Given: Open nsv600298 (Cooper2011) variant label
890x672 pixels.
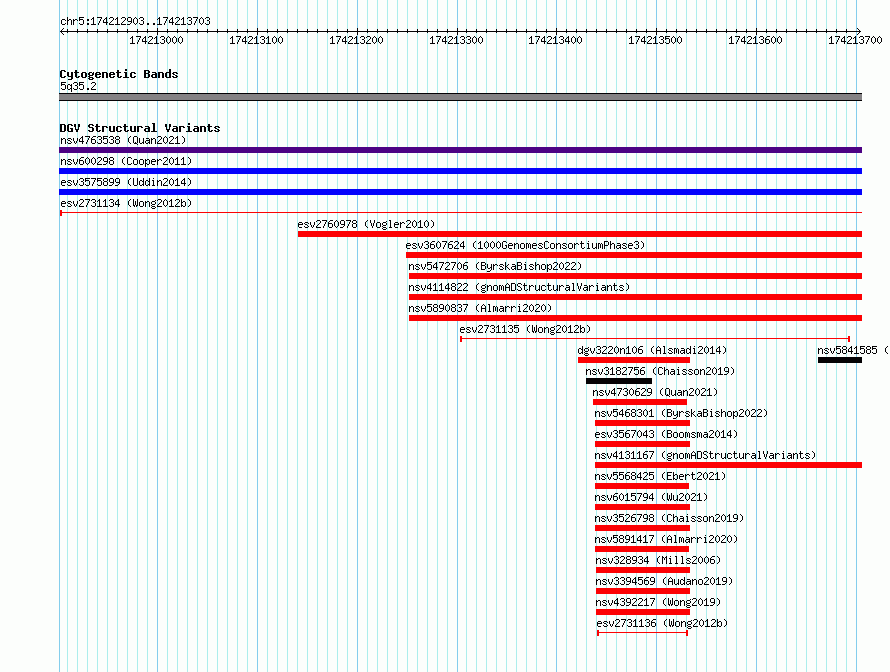Looking at the screenshot, I should (x=126, y=161).
